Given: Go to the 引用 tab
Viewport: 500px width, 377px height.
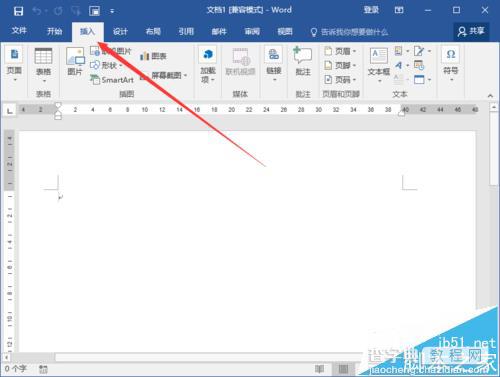Looking at the screenshot, I should pos(186,32).
